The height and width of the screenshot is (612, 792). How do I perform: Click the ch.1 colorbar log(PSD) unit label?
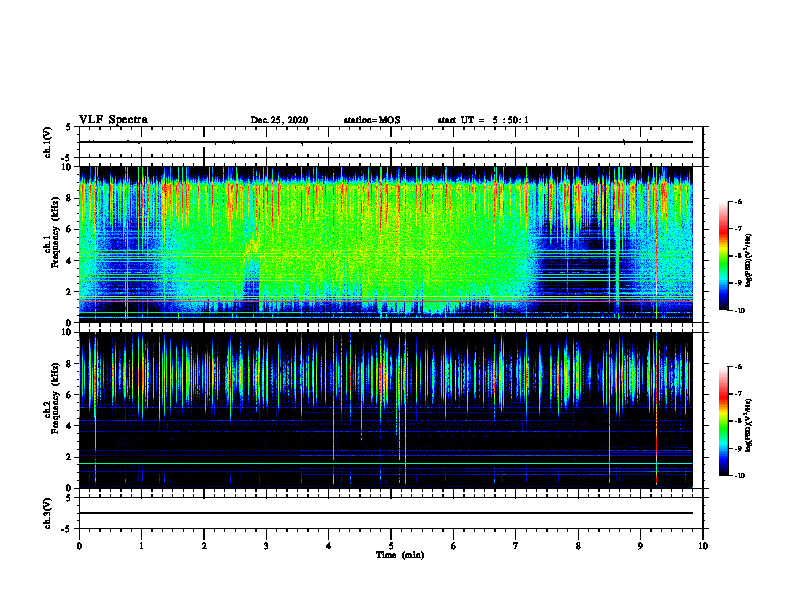click(749, 260)
